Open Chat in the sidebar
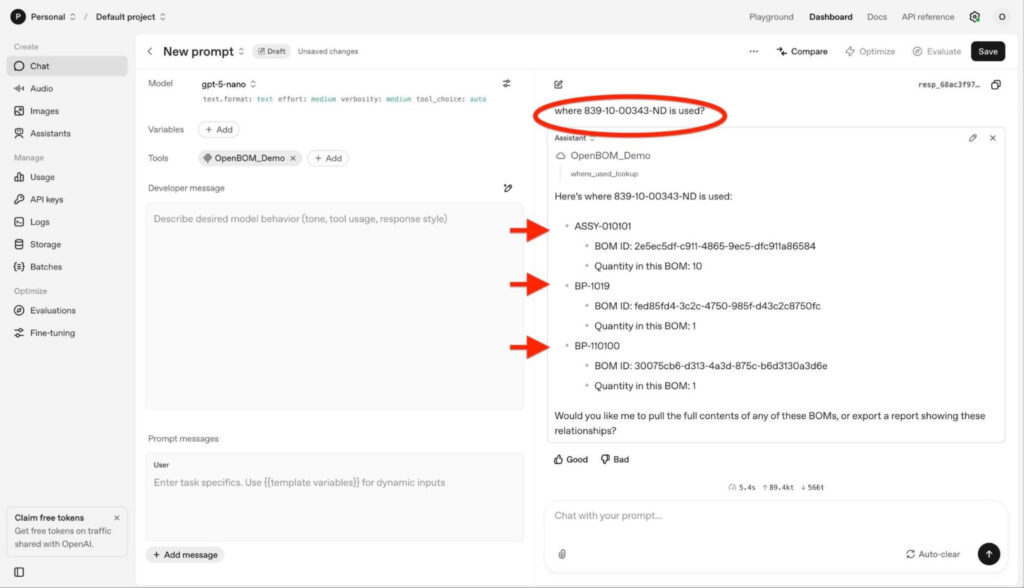Viewport: 1024px width, 588px height. 67,66
